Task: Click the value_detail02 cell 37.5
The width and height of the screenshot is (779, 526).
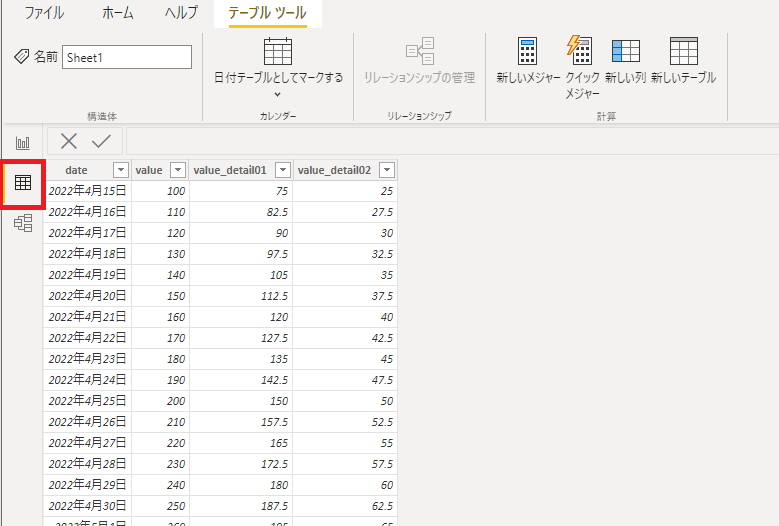Action: click(345, 296)
